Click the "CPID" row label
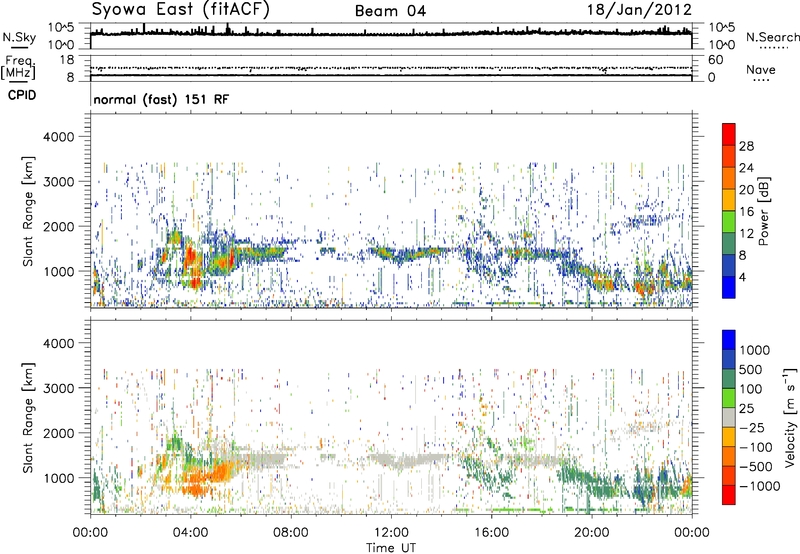This screenshot has height=554, width=800. pos(22,95)
